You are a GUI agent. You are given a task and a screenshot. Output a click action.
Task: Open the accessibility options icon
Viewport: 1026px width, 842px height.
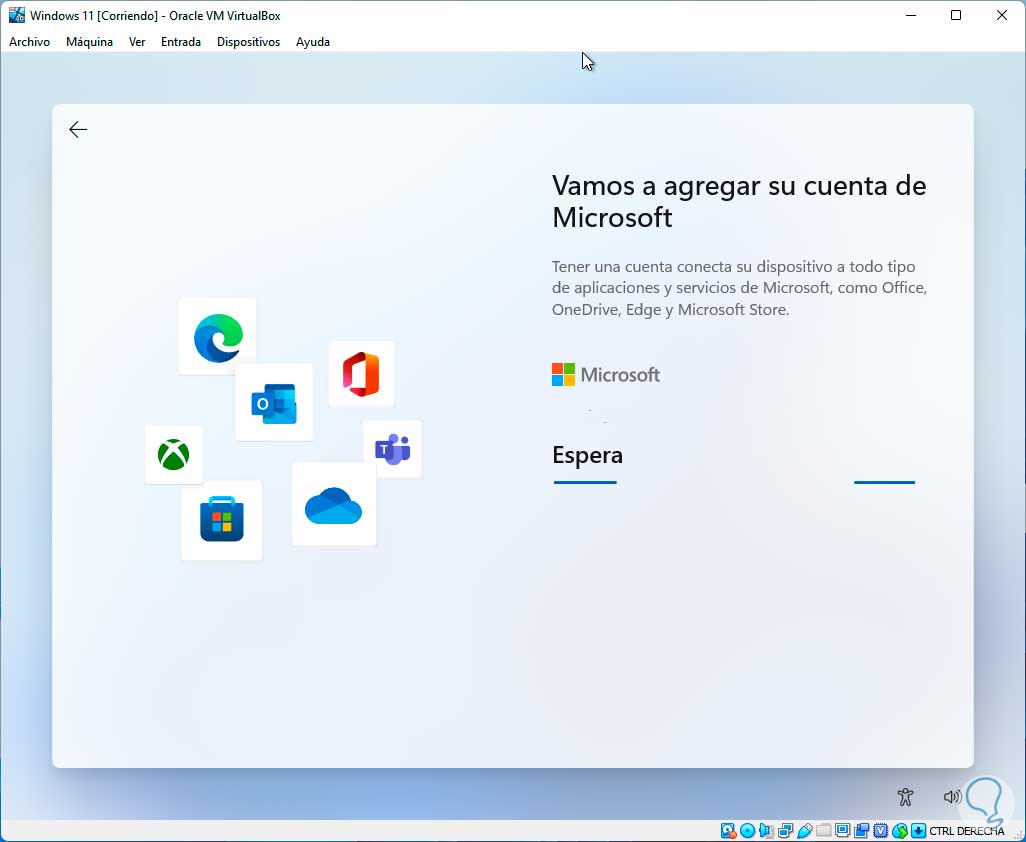pyautogui.click(x=906, y=796)
